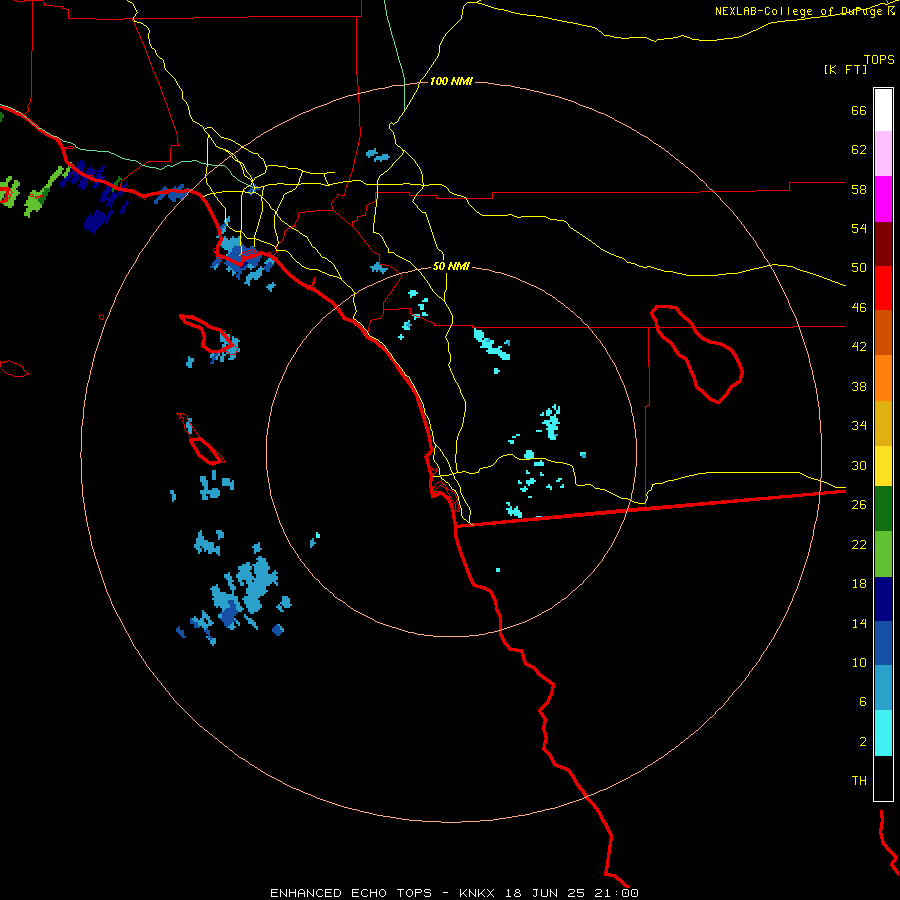Image resolution: width=900 pixels, height=900 pixels.
Task: Click the legend value '22'
Action: pos(859,545)
